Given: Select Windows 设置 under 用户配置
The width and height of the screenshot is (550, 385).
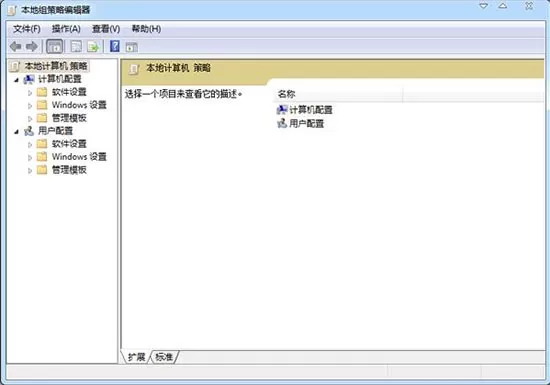Looking at the screenshot, I should (x=79, y=156).
